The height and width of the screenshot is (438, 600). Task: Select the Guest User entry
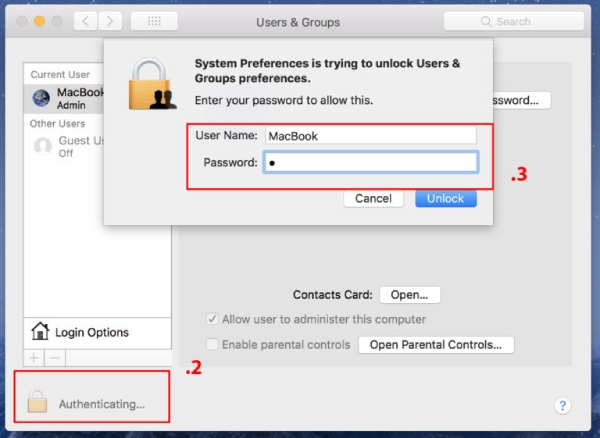(x=64, y=147)
